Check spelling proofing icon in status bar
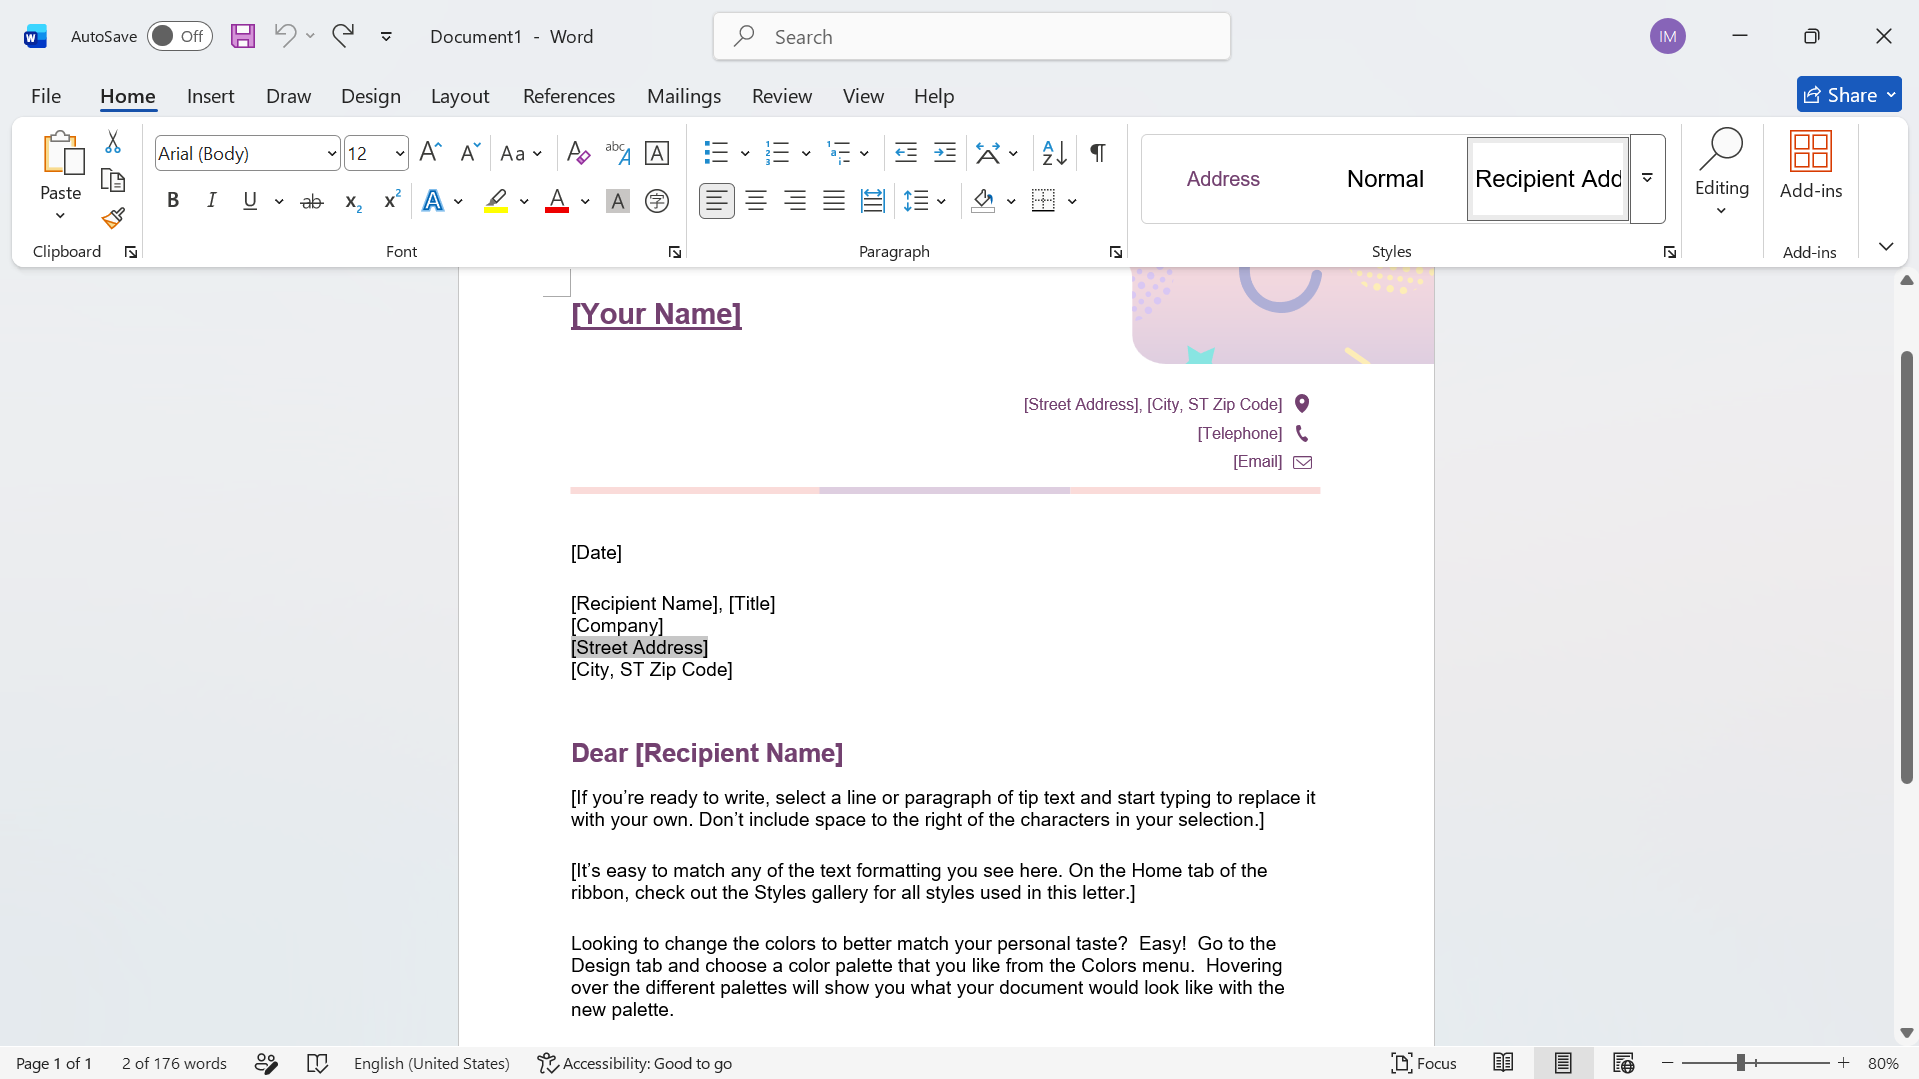The image size is (1919, 1079). [x=317, y=1063]
